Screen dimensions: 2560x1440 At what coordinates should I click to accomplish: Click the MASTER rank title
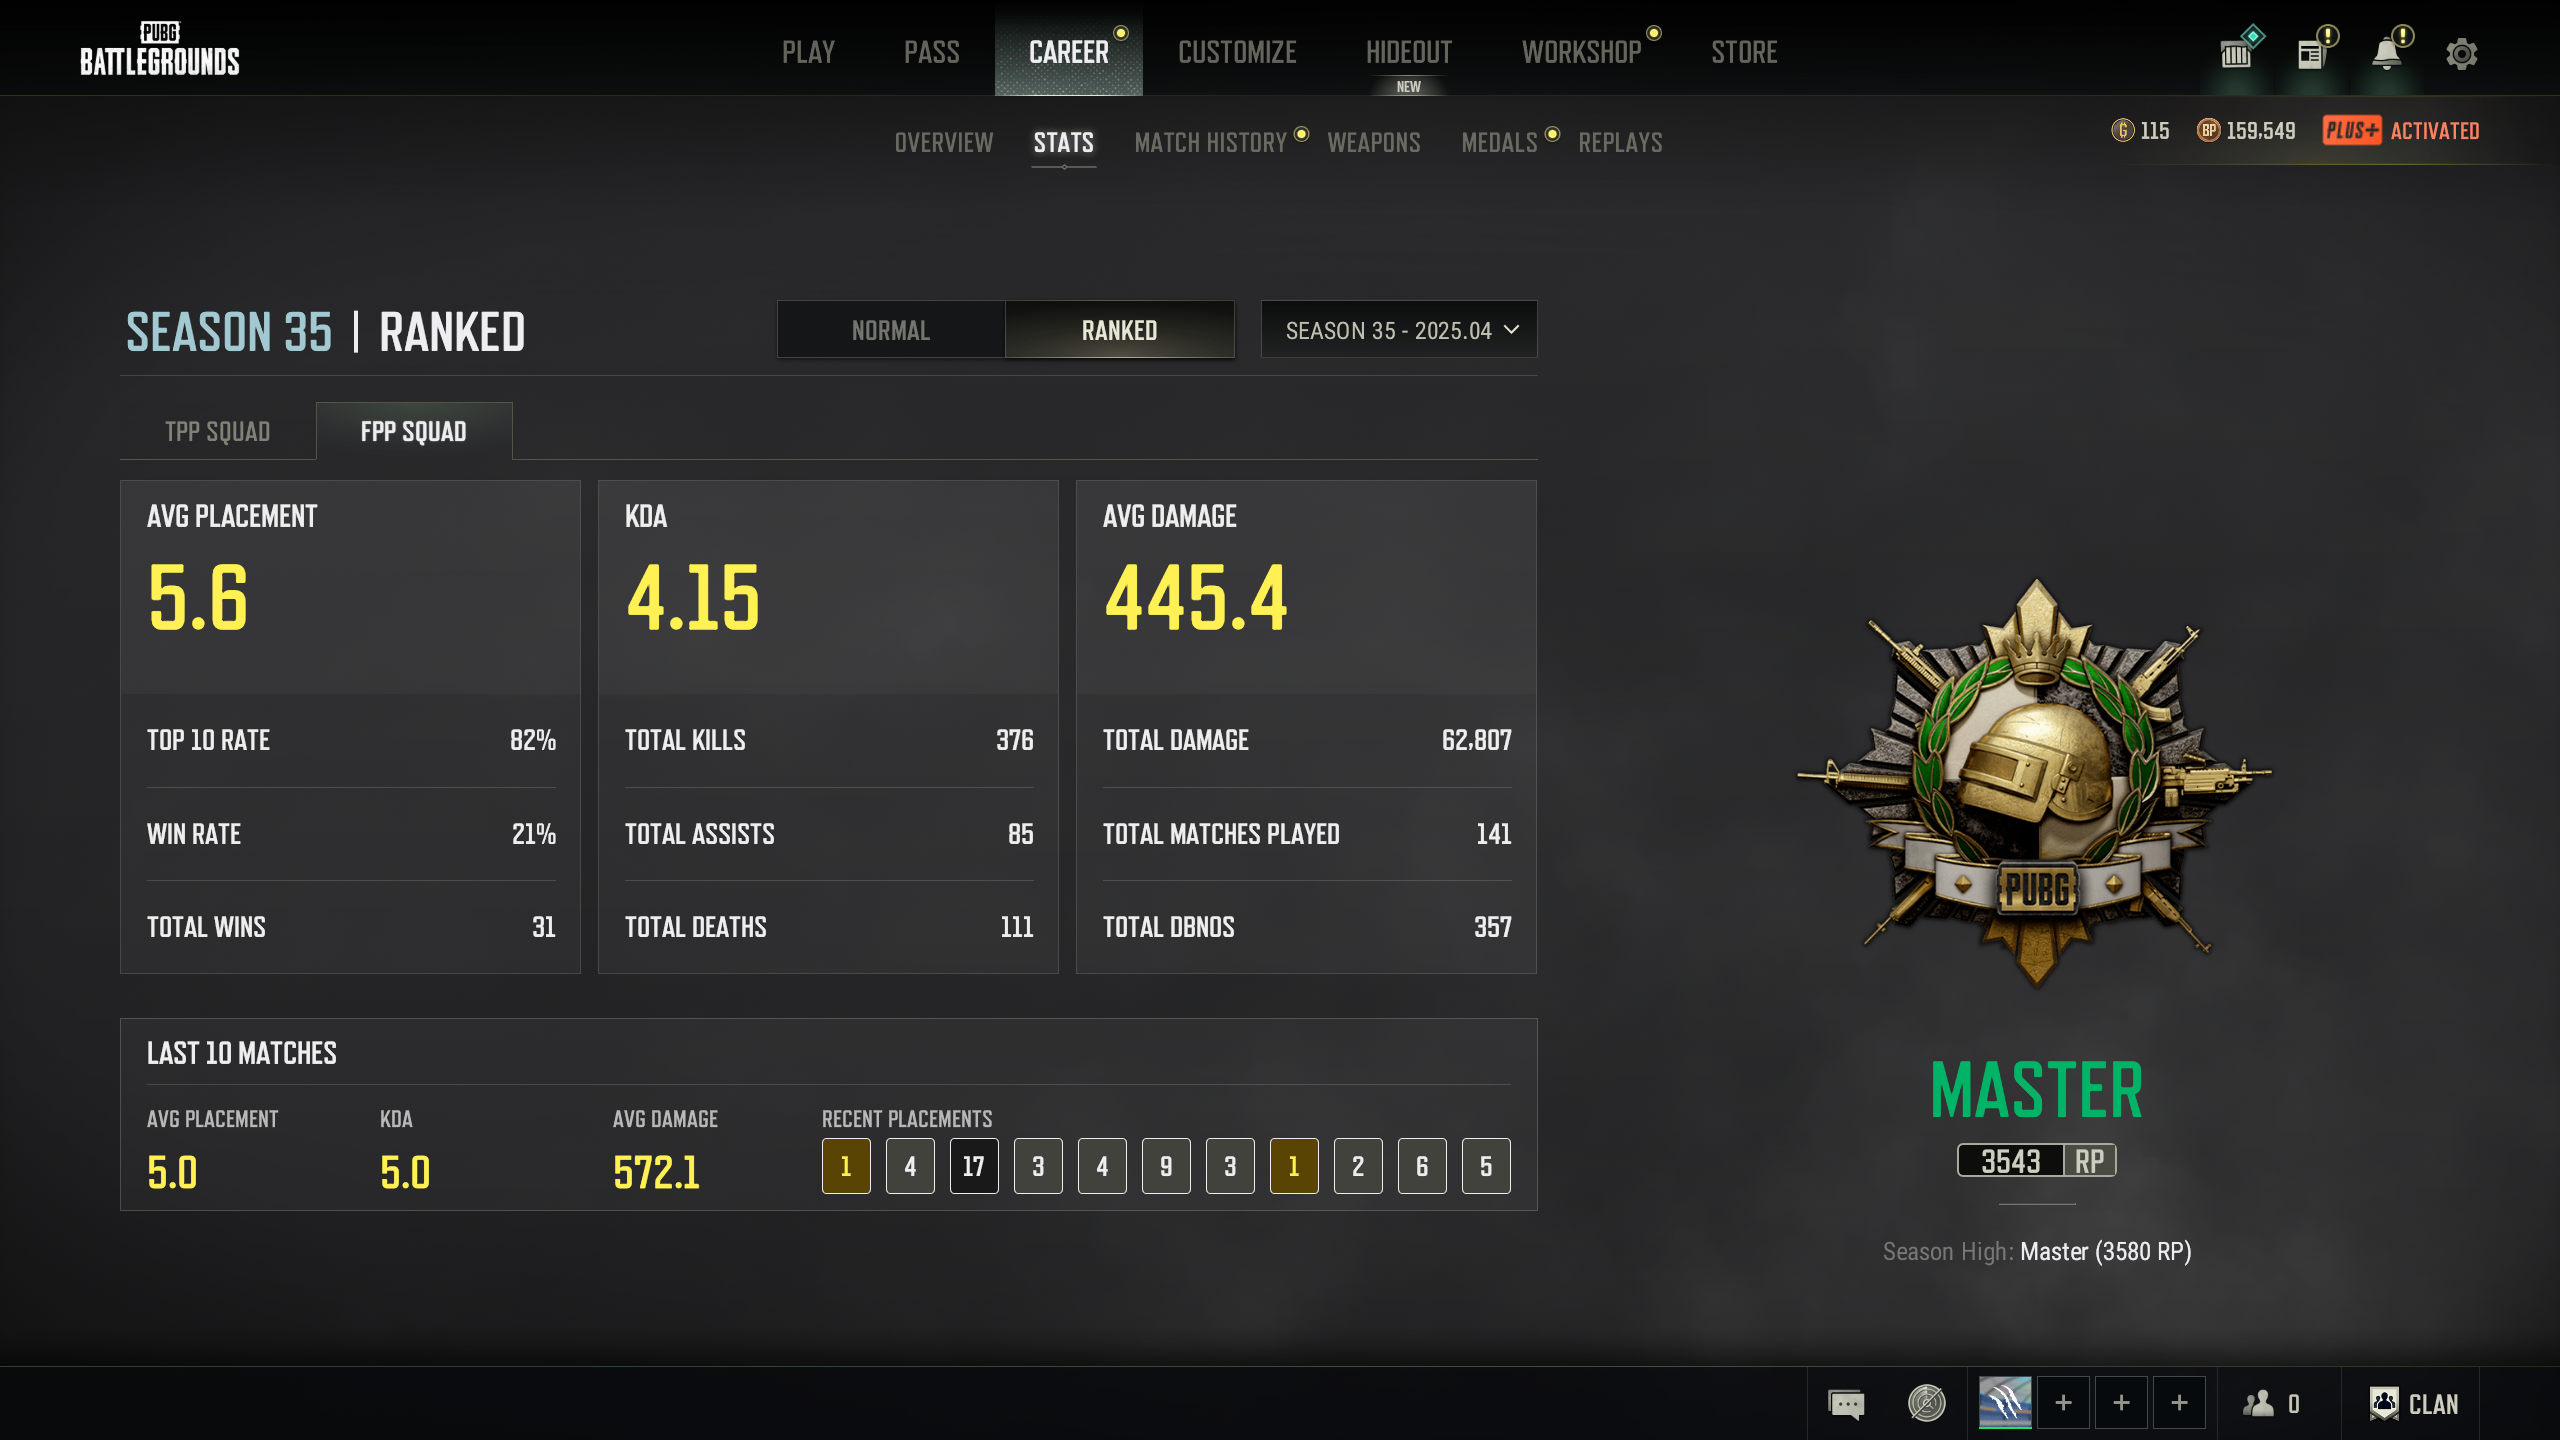coord(2037,1090)
